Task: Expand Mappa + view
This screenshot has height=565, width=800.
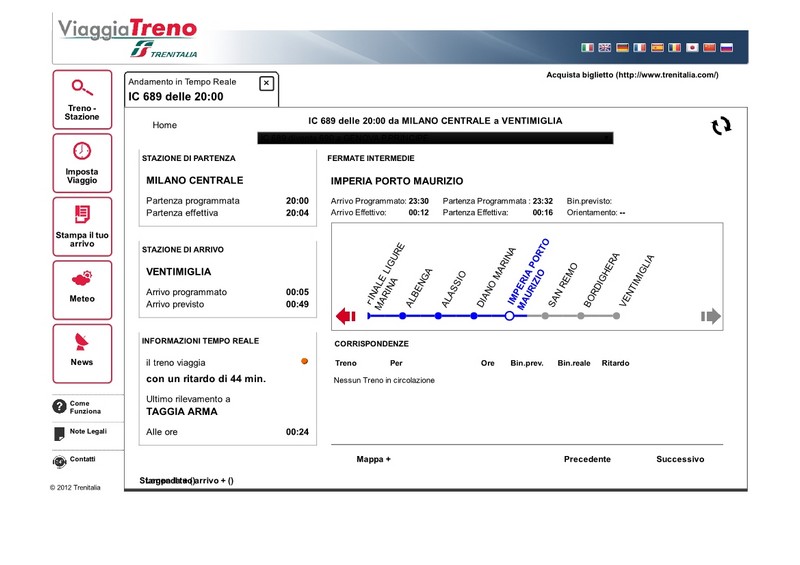Action: 373,459
